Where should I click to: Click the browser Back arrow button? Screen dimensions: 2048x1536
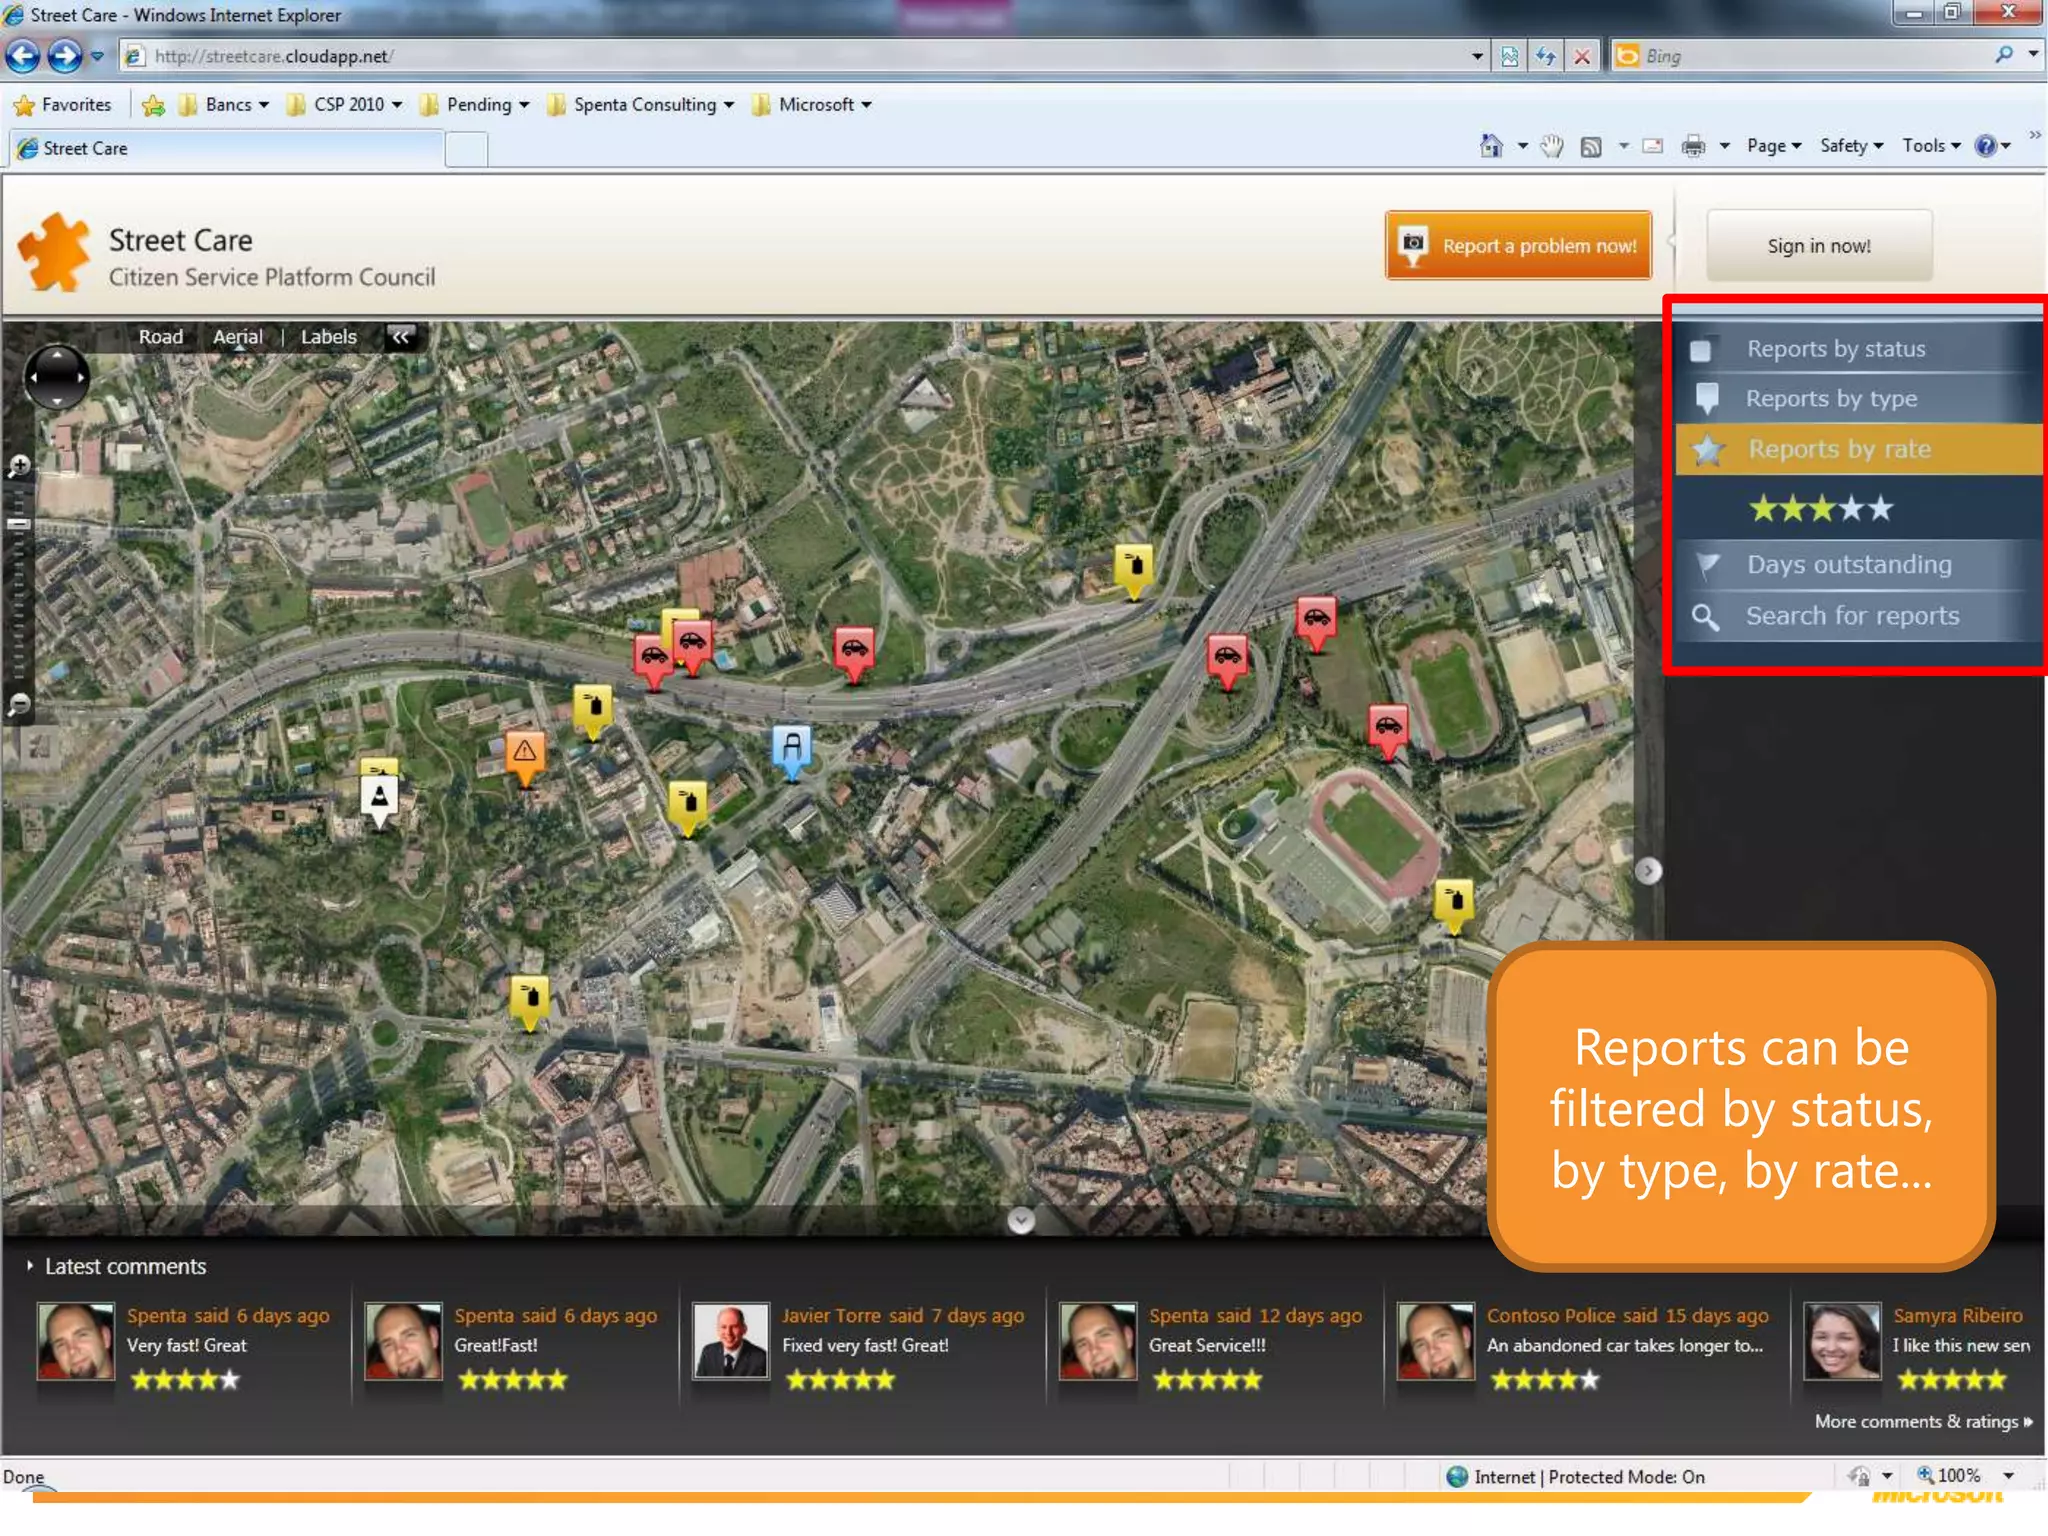tap(22, 56)
